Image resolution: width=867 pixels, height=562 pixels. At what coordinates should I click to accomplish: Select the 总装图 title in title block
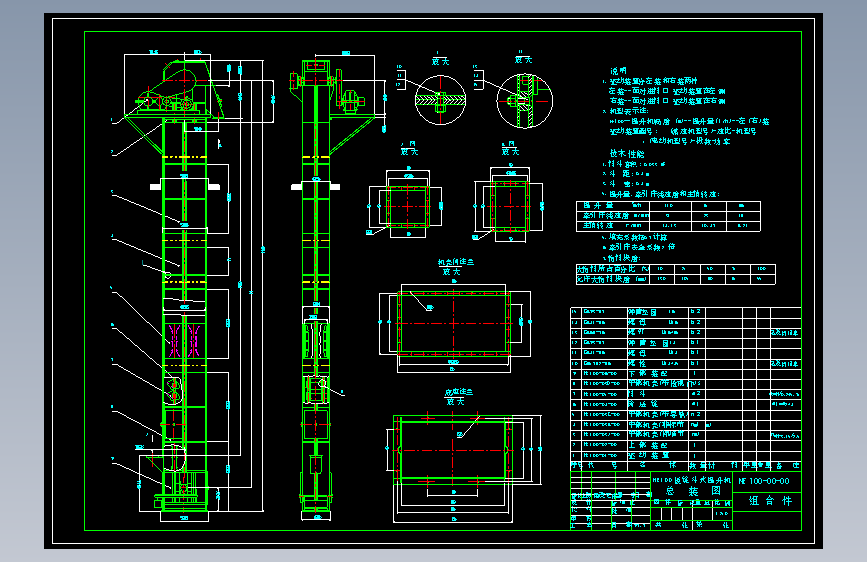point(693,491)
